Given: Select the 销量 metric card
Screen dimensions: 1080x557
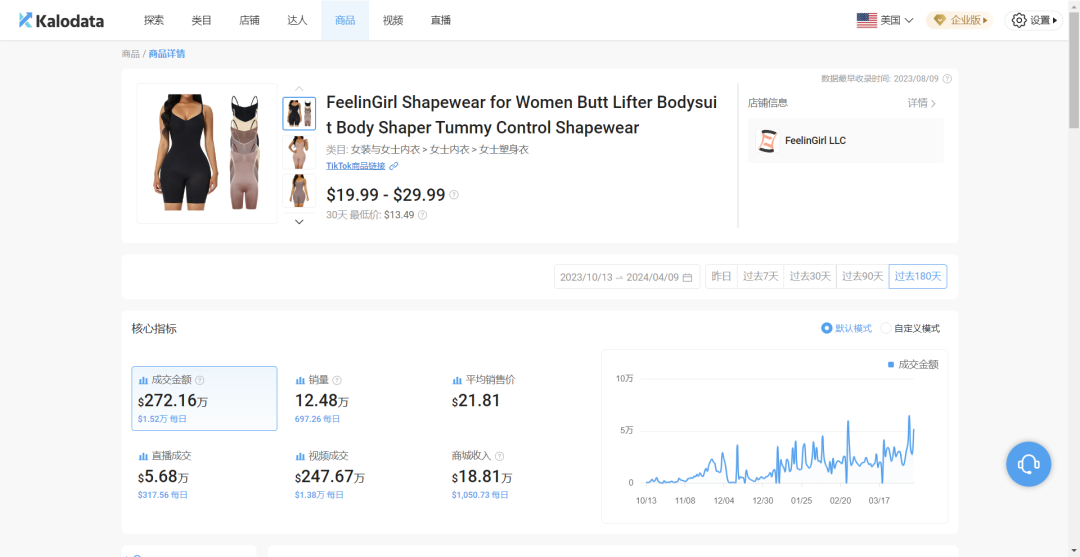Looking at the screenshot, I should pos(362,399).
